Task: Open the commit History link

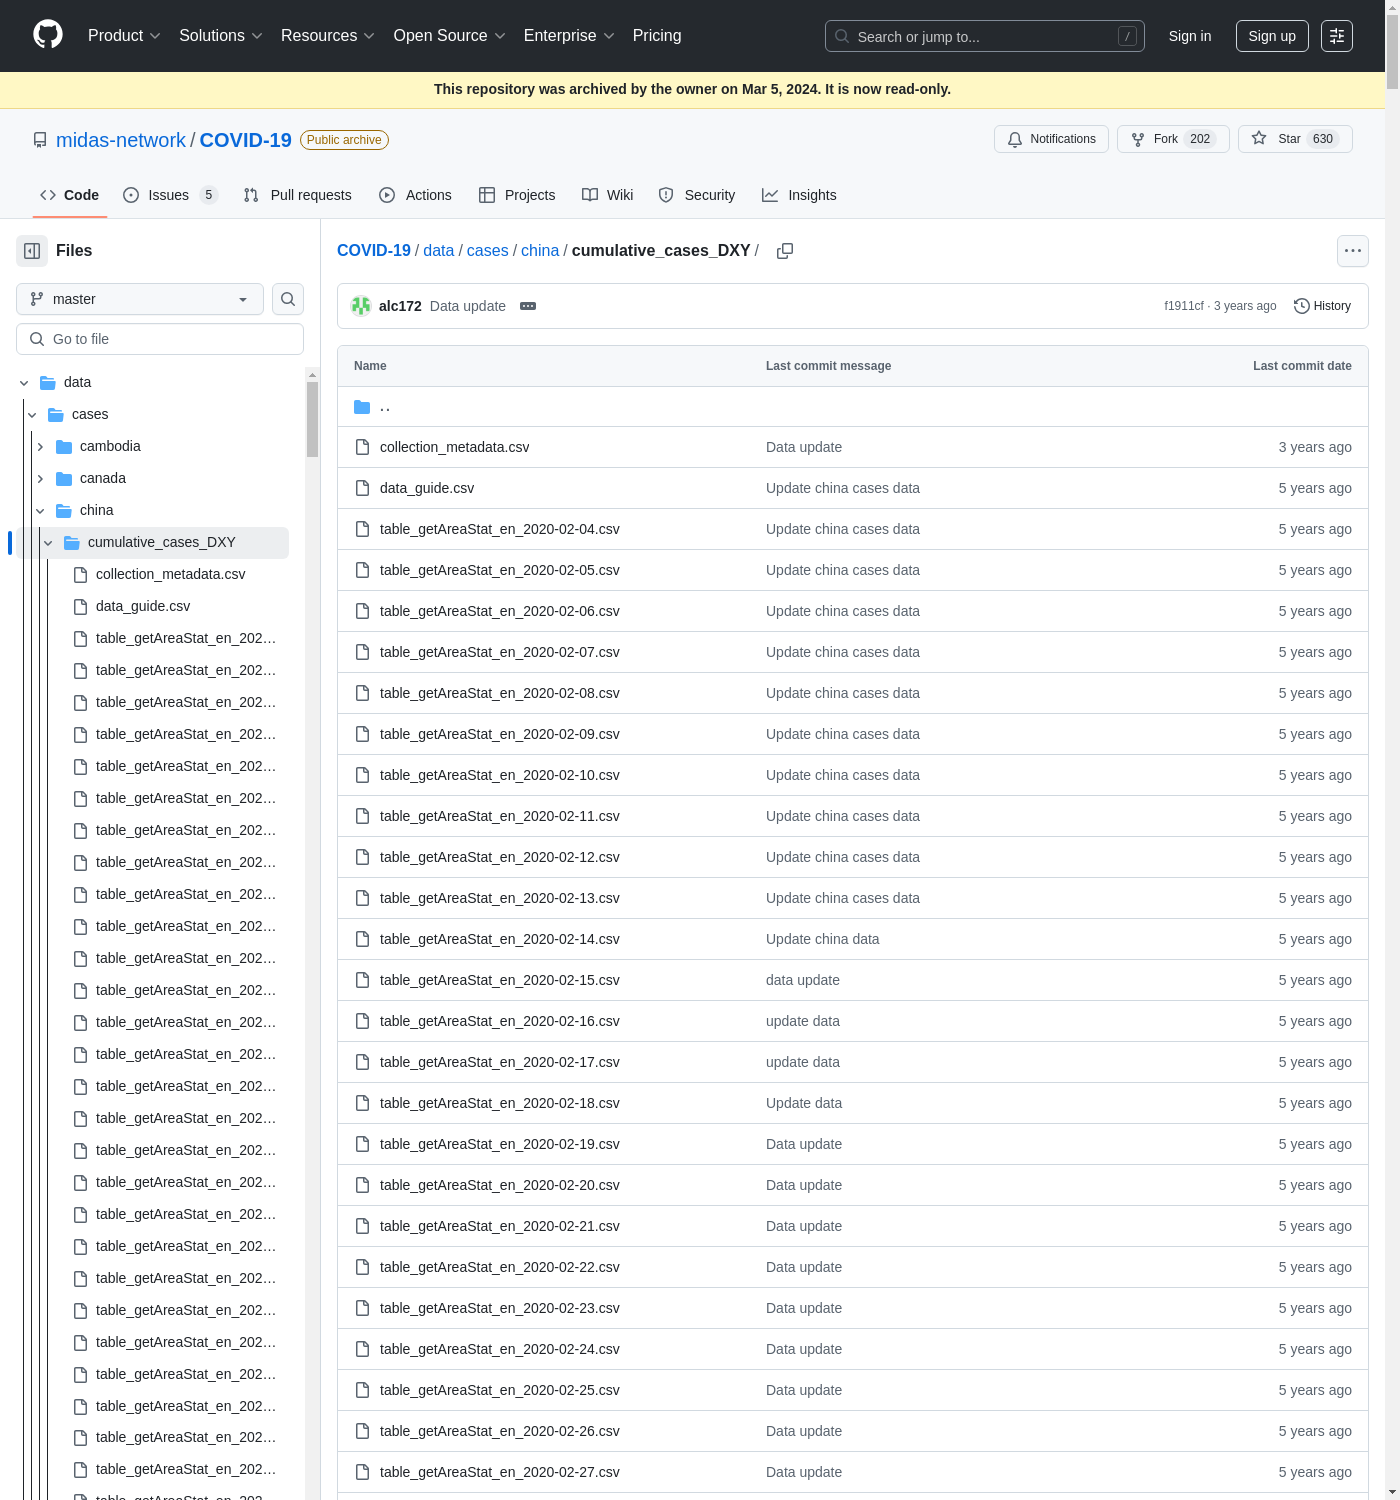Action: pos(1322,306)
